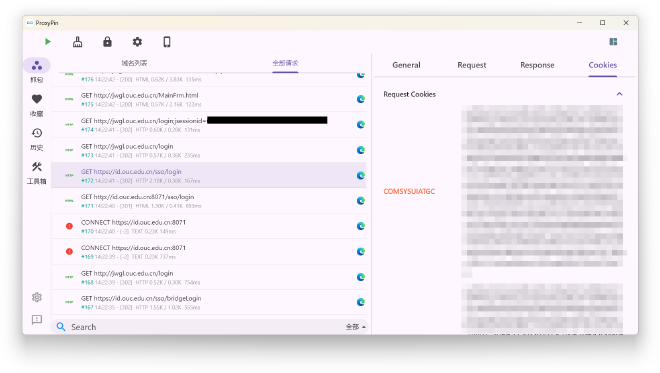Open favorites heart icon in sidebar

click(37, 99)
